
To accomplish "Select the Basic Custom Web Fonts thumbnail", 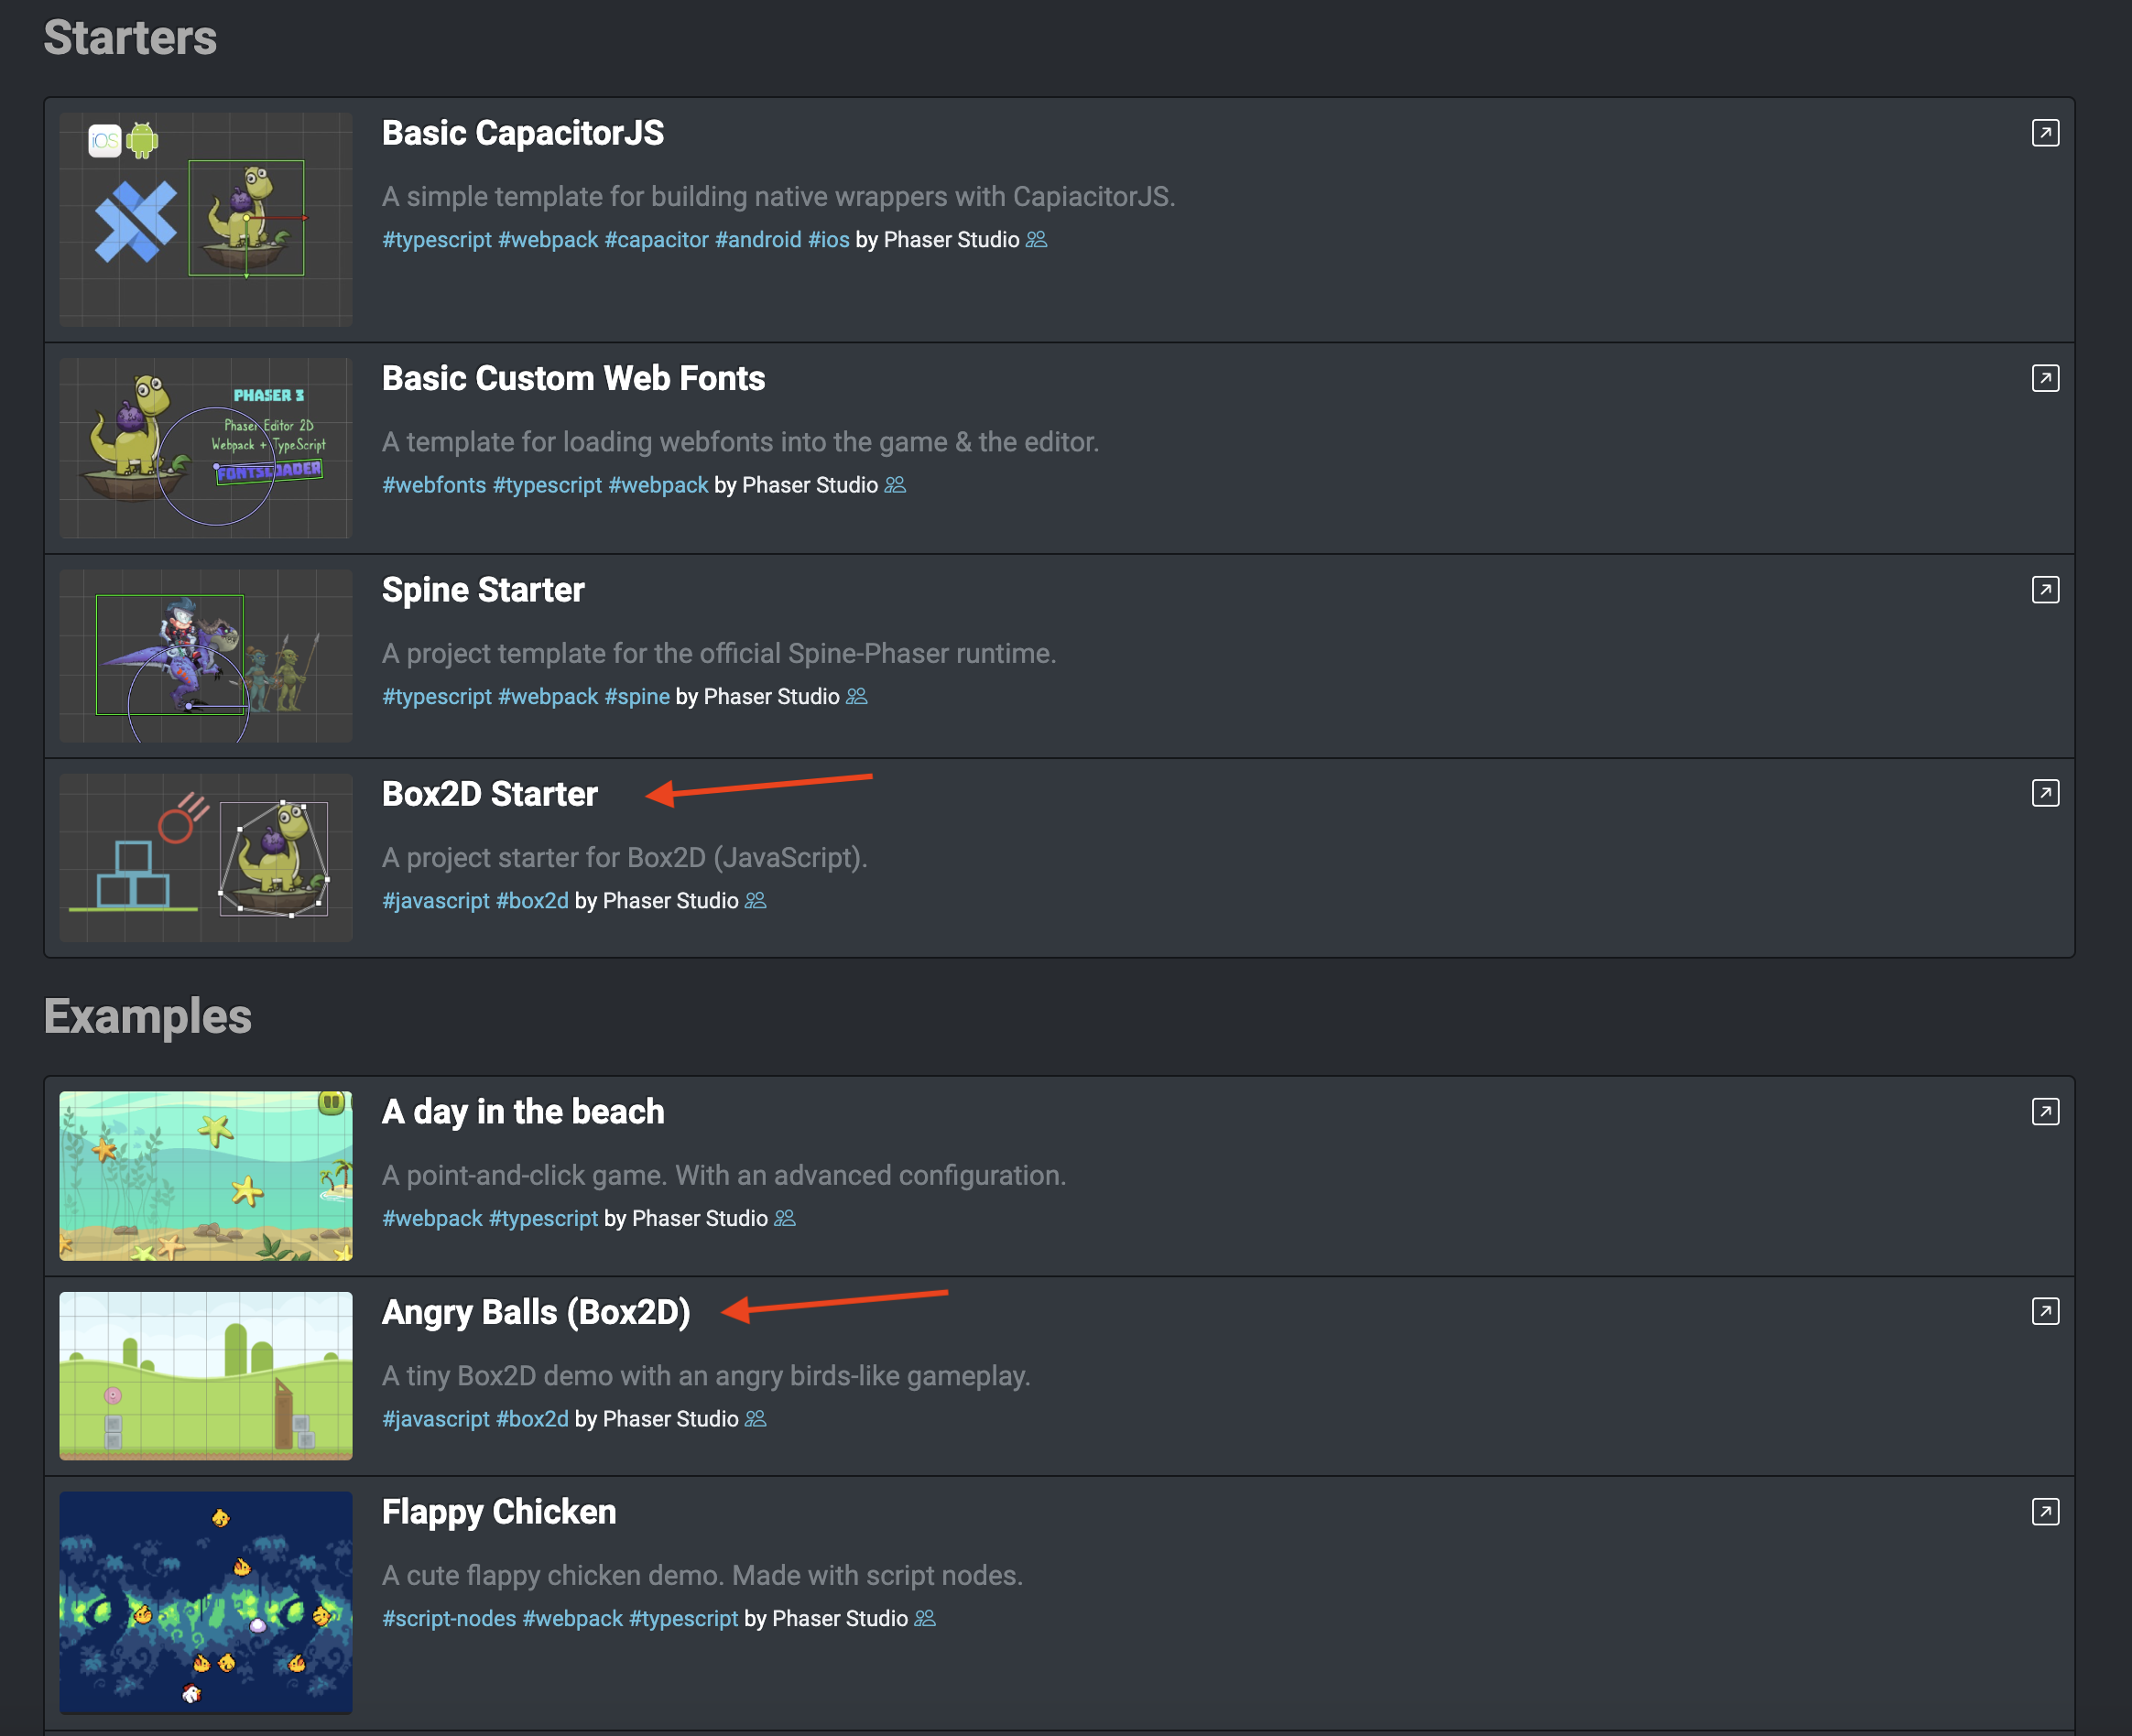I will [x=206, y=448].
